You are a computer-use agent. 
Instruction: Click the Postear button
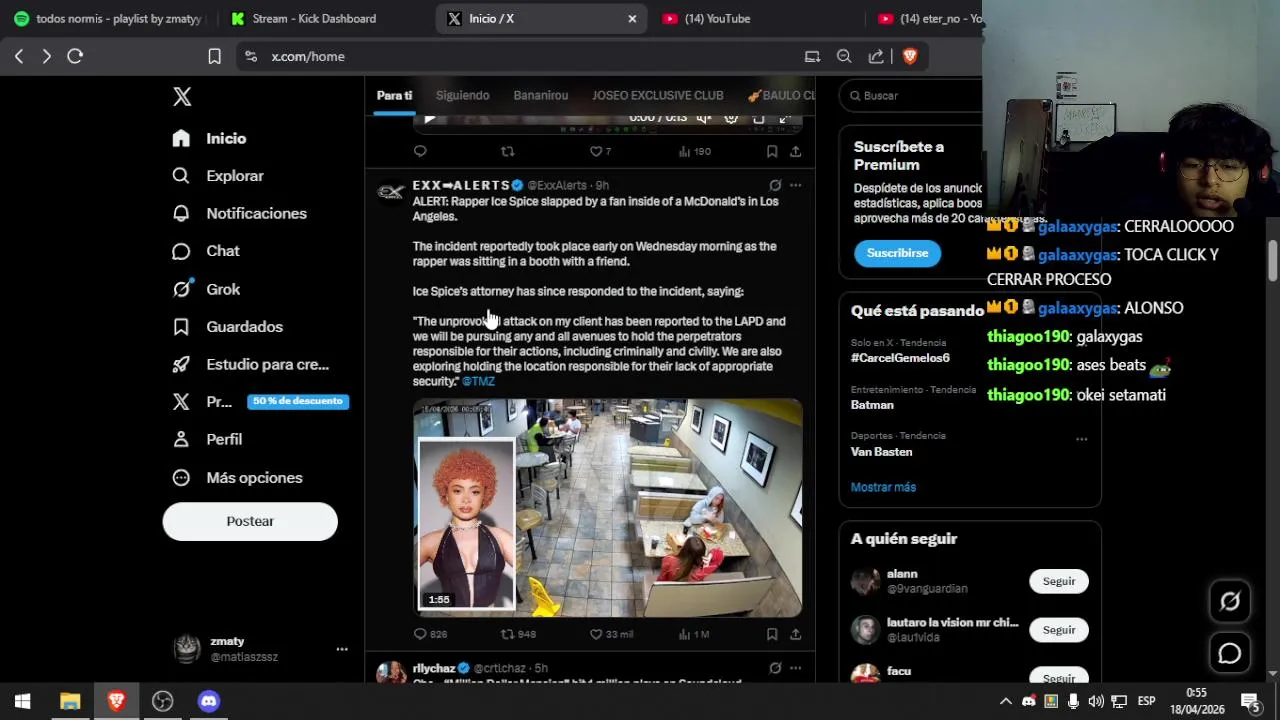[x=250, y=521]
